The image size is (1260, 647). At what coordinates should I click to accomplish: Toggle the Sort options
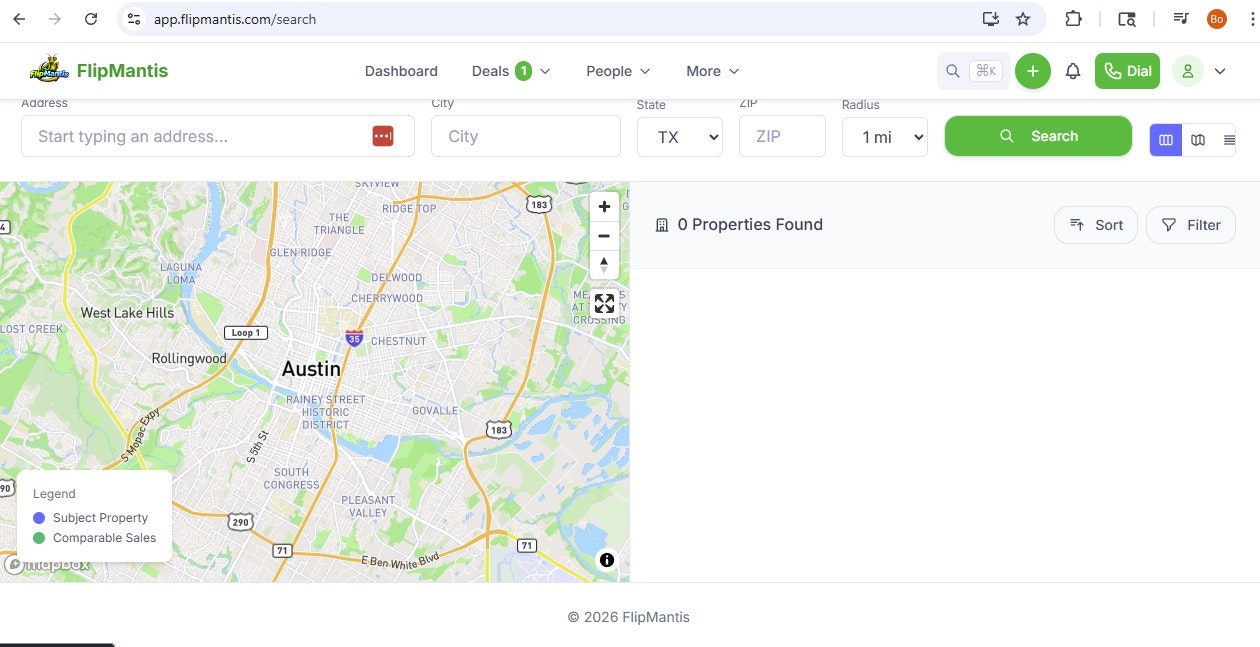(x=1095, y=224)
